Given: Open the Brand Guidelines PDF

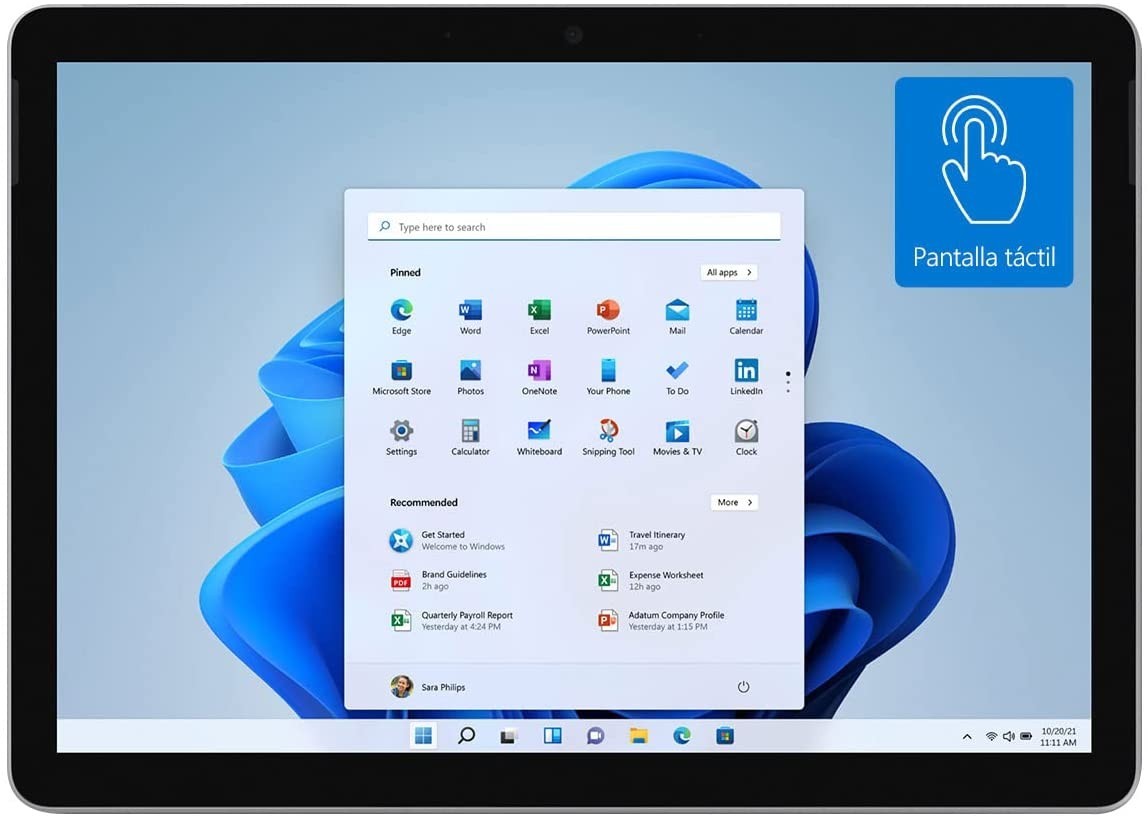Looking at the screenshot, I should point(439,581).
